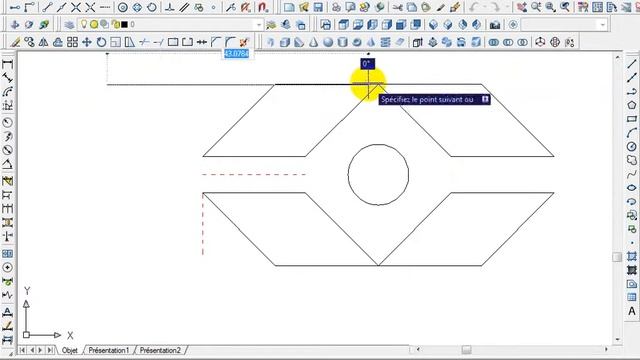
Task: Activate the Stretch tool
Action: [x=130, y=42]
